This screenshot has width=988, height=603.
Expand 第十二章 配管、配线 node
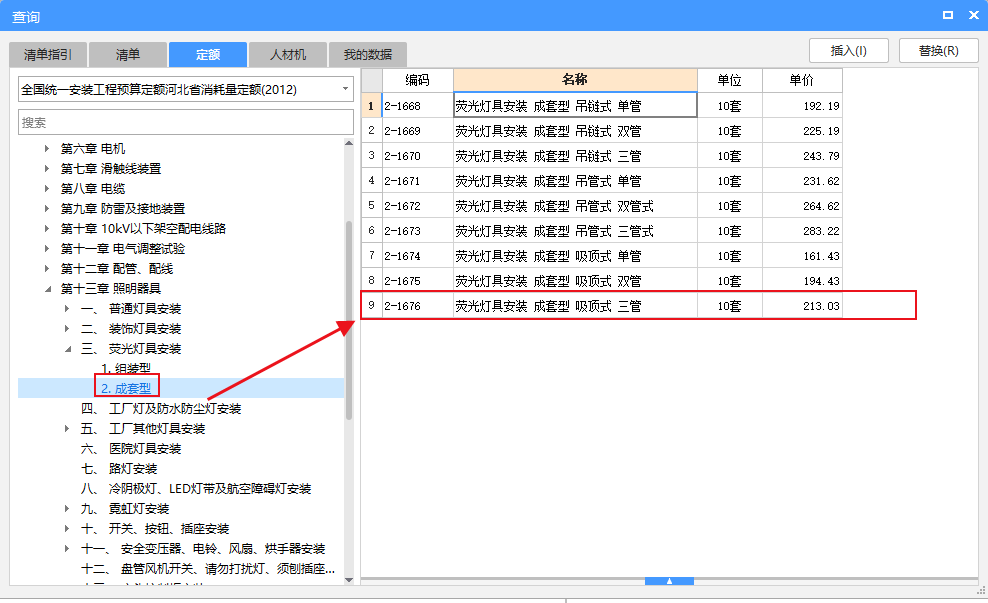coord(47,268)
